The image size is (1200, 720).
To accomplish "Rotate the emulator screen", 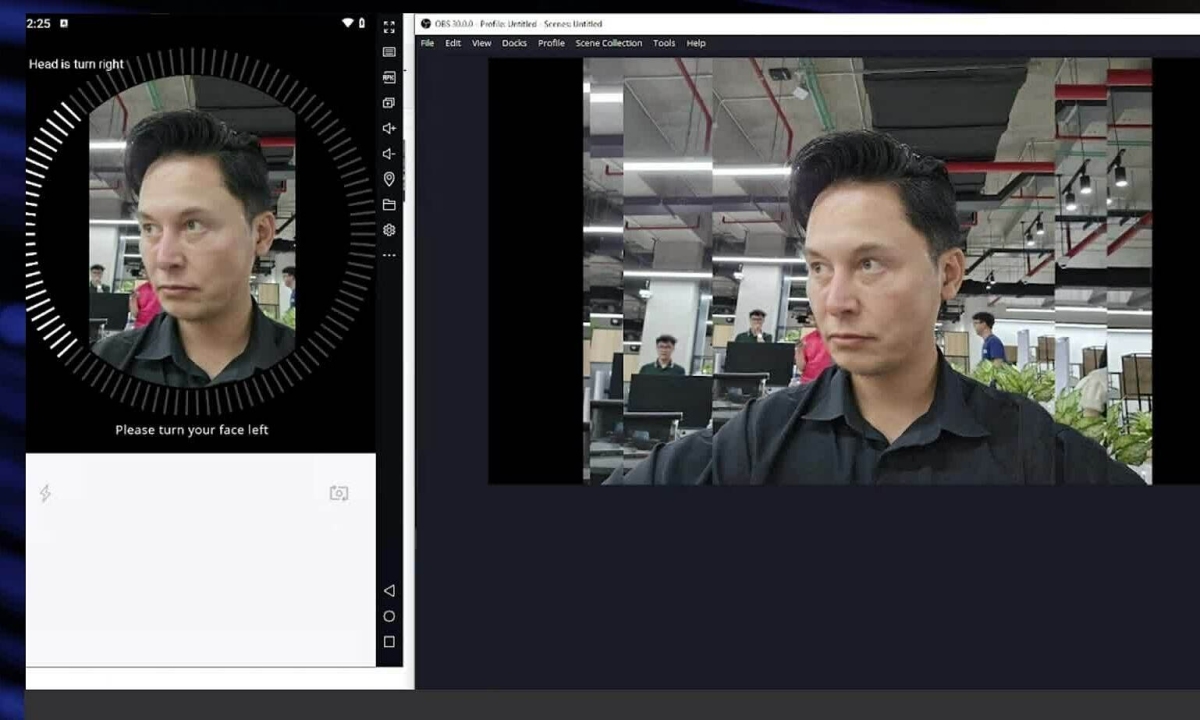I will point(389,103).
